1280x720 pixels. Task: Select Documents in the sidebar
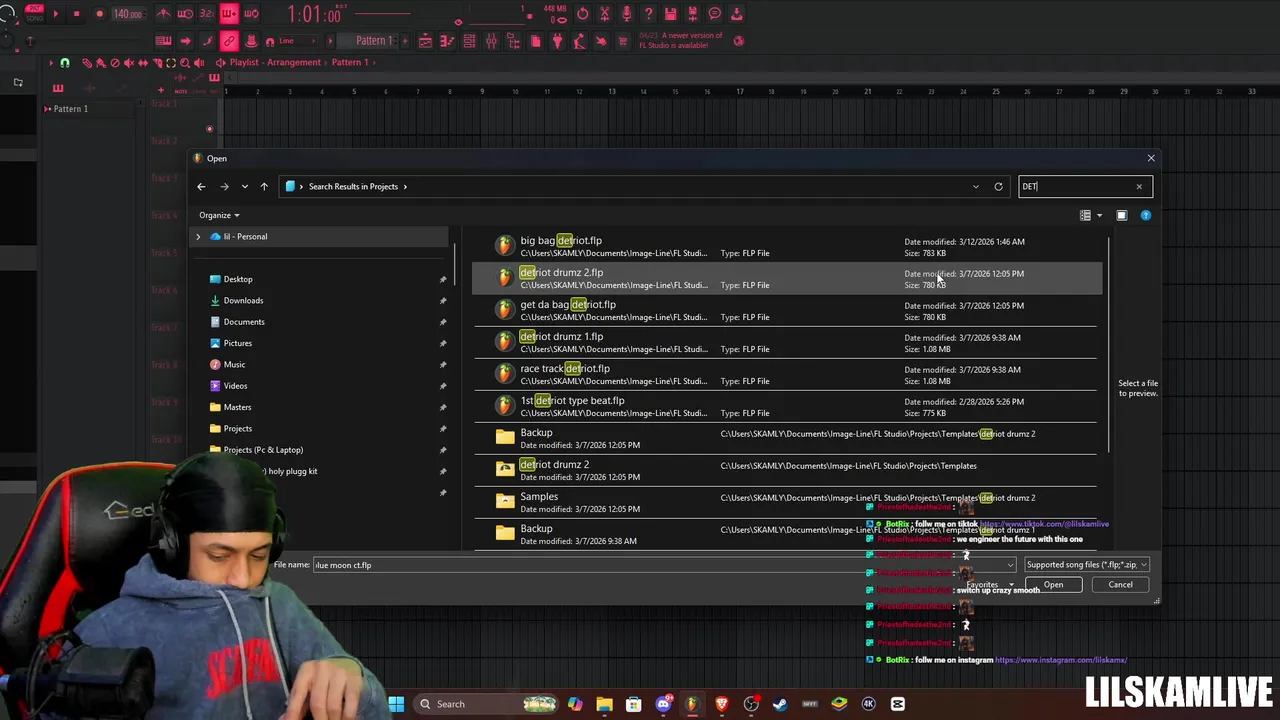pyautogui.click(x=244, y=322)
